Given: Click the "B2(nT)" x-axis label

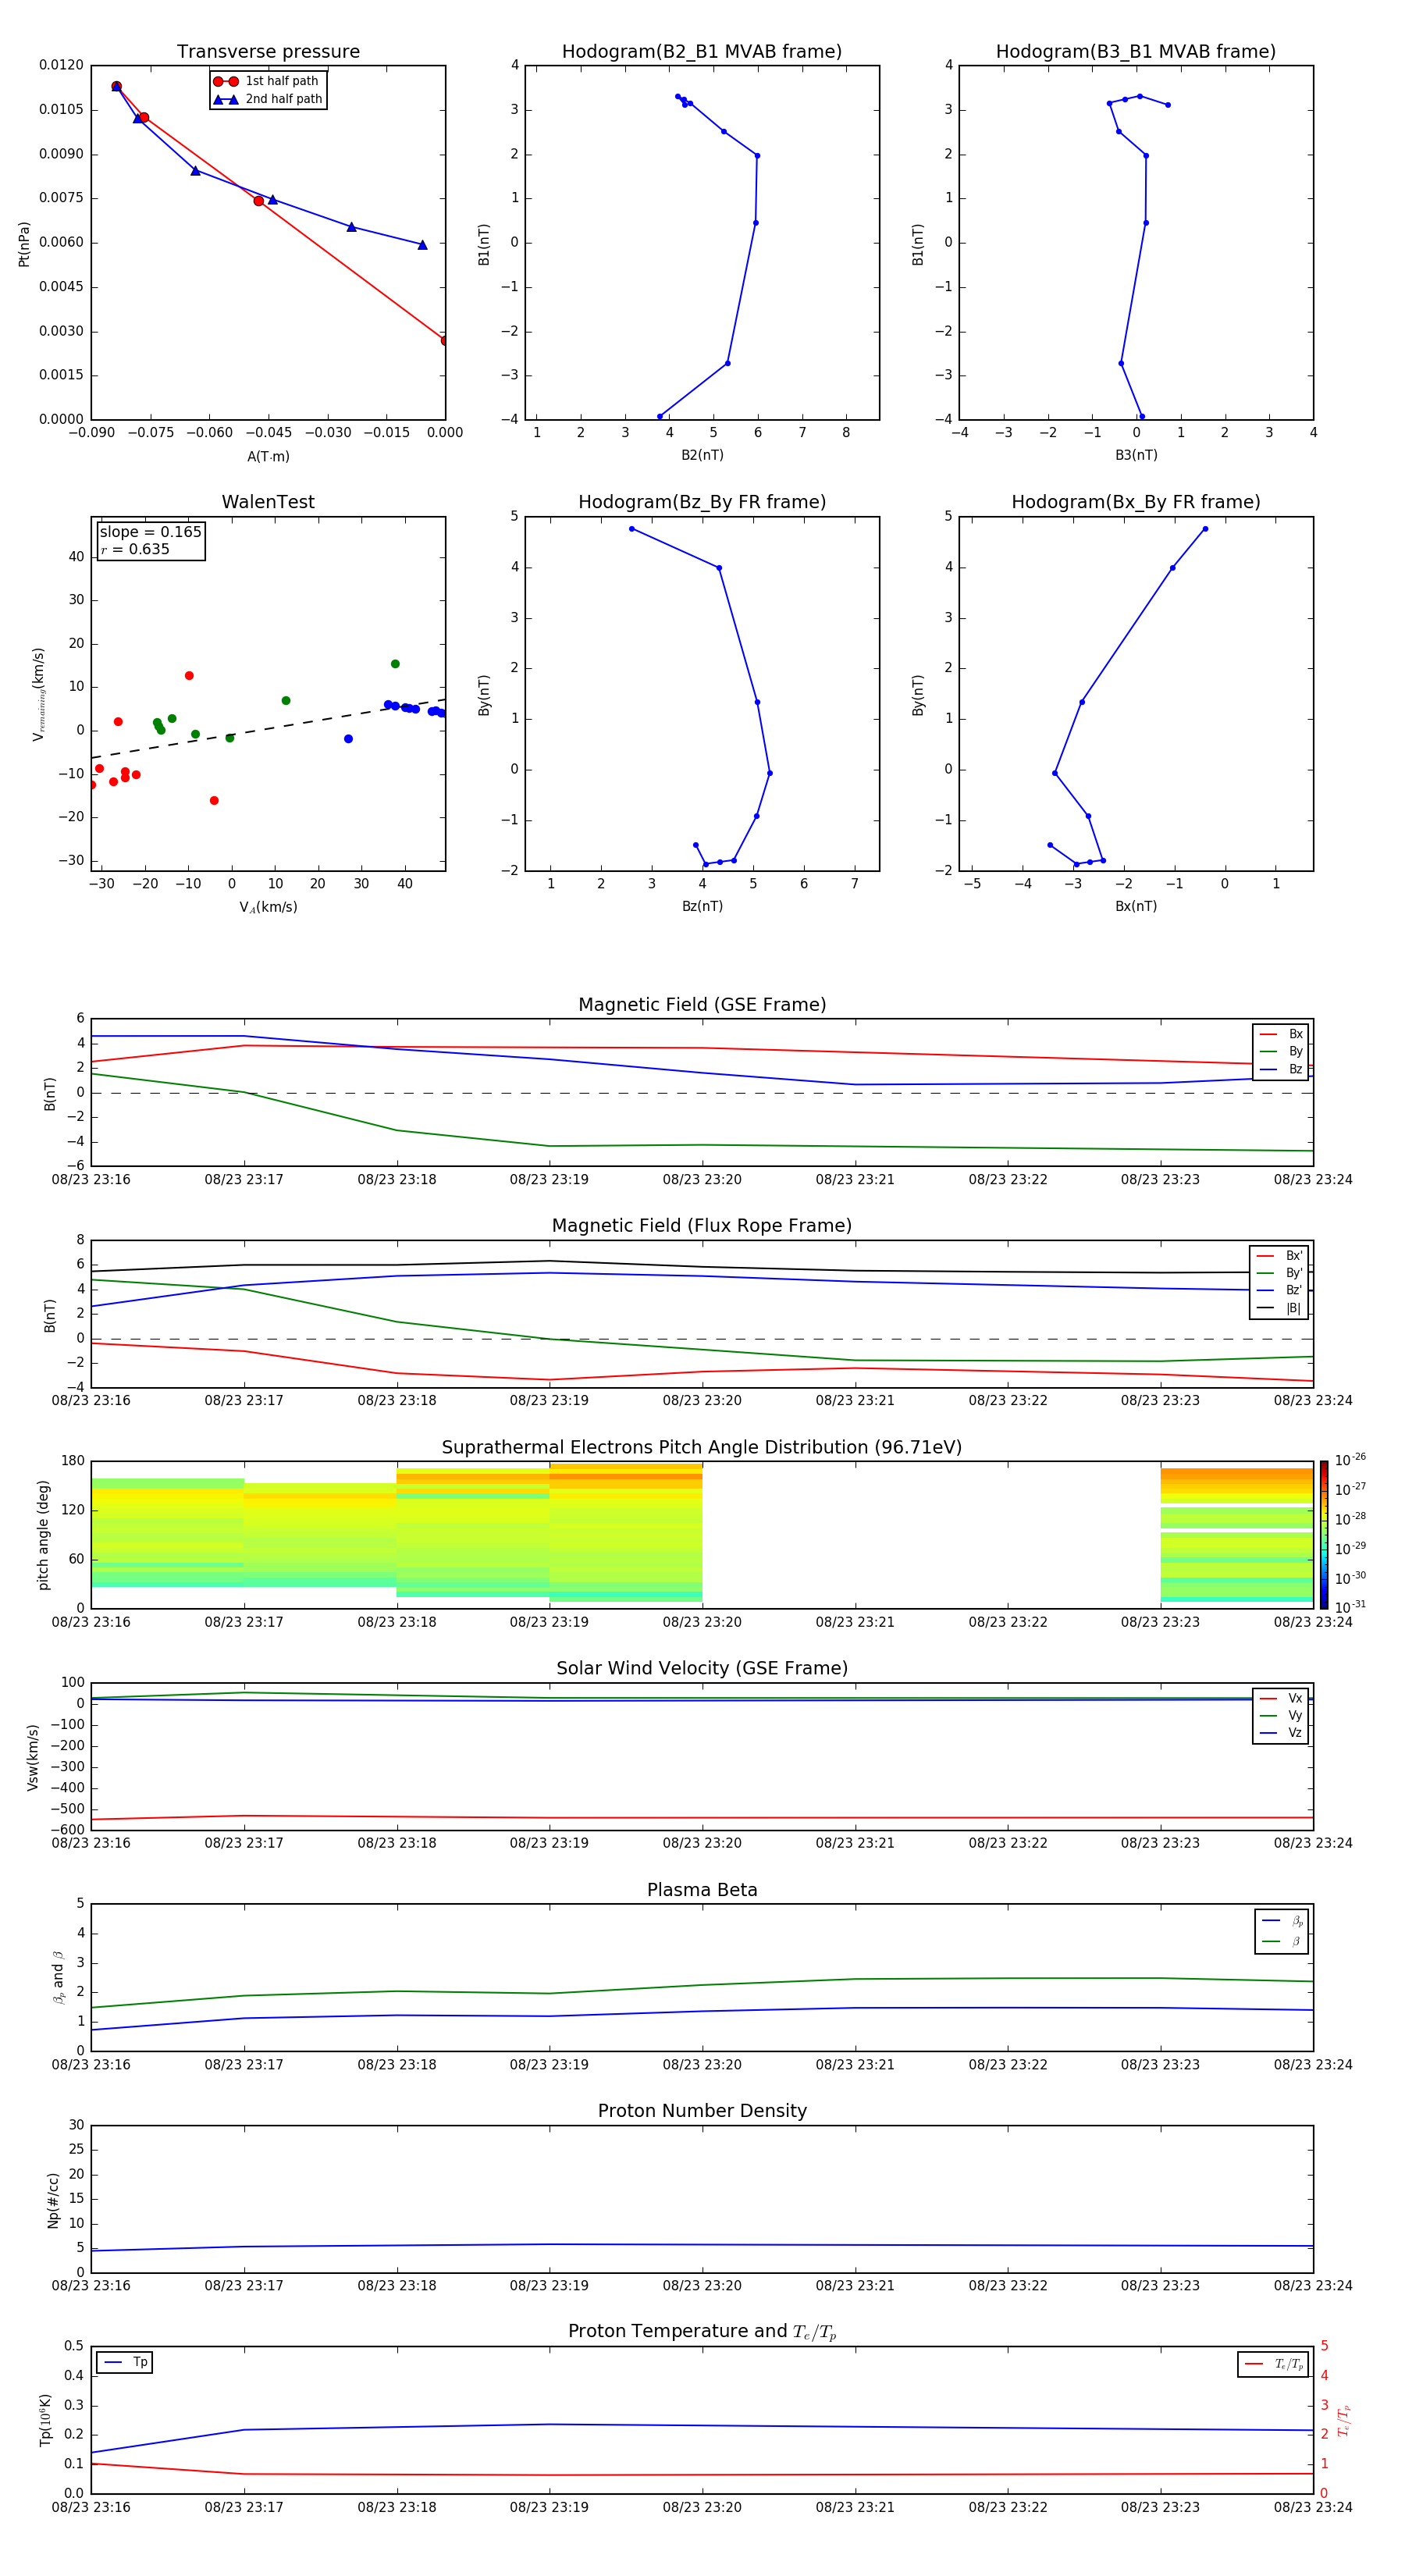Looking at the screenshot, I should pos(702,455).
